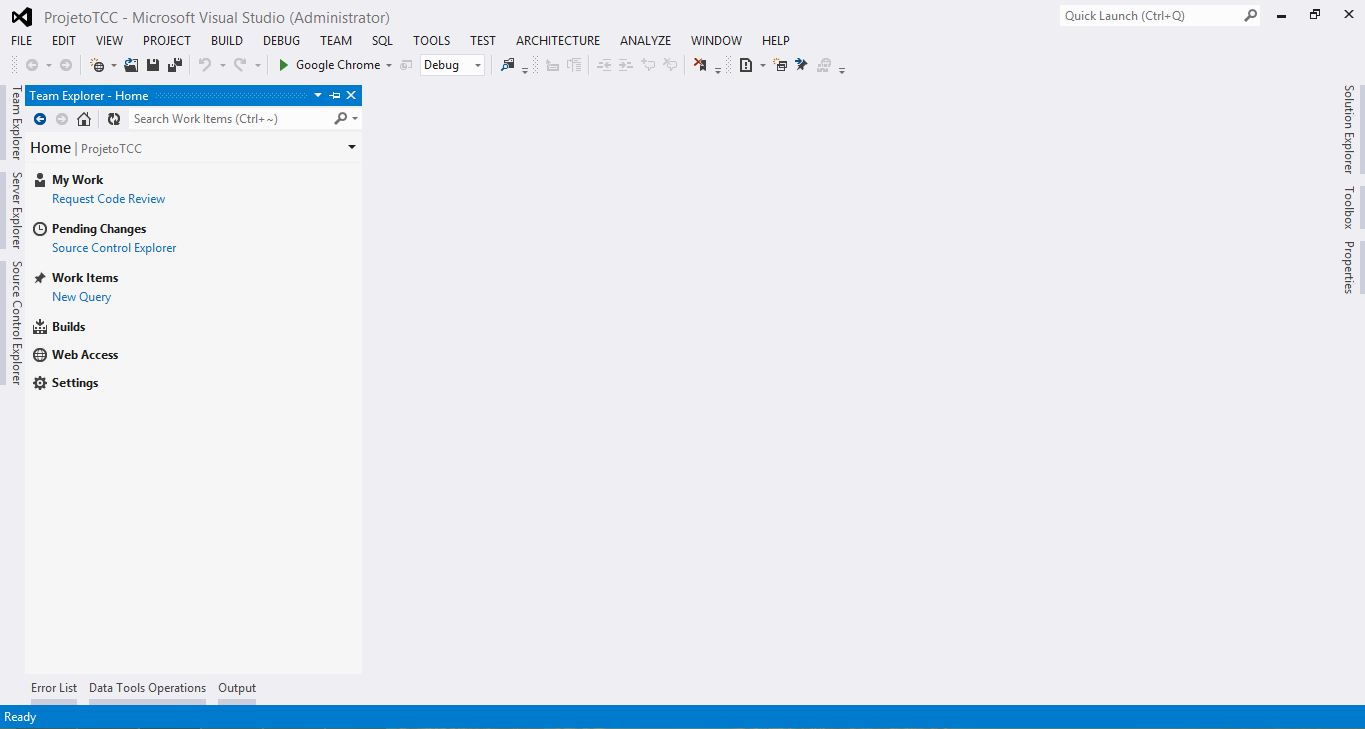Viewport: 1365px width, 729px height.
Task: Open the Google Chrome browser target dropdown
Action: point(389,66)
